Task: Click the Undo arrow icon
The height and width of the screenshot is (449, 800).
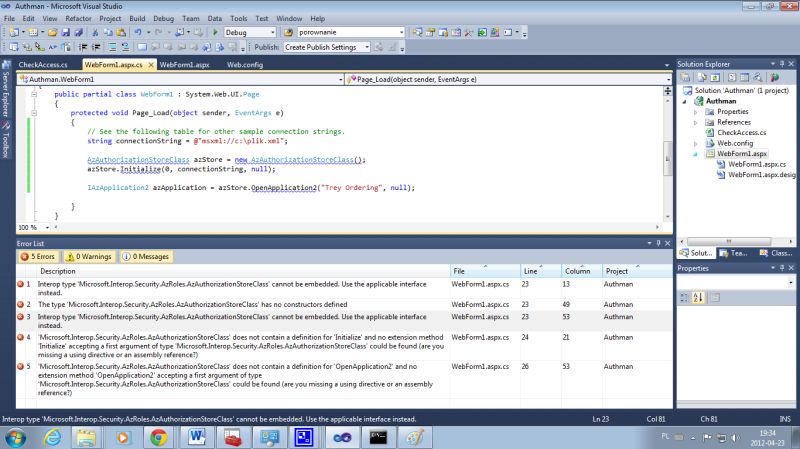Action: point(138,32)
